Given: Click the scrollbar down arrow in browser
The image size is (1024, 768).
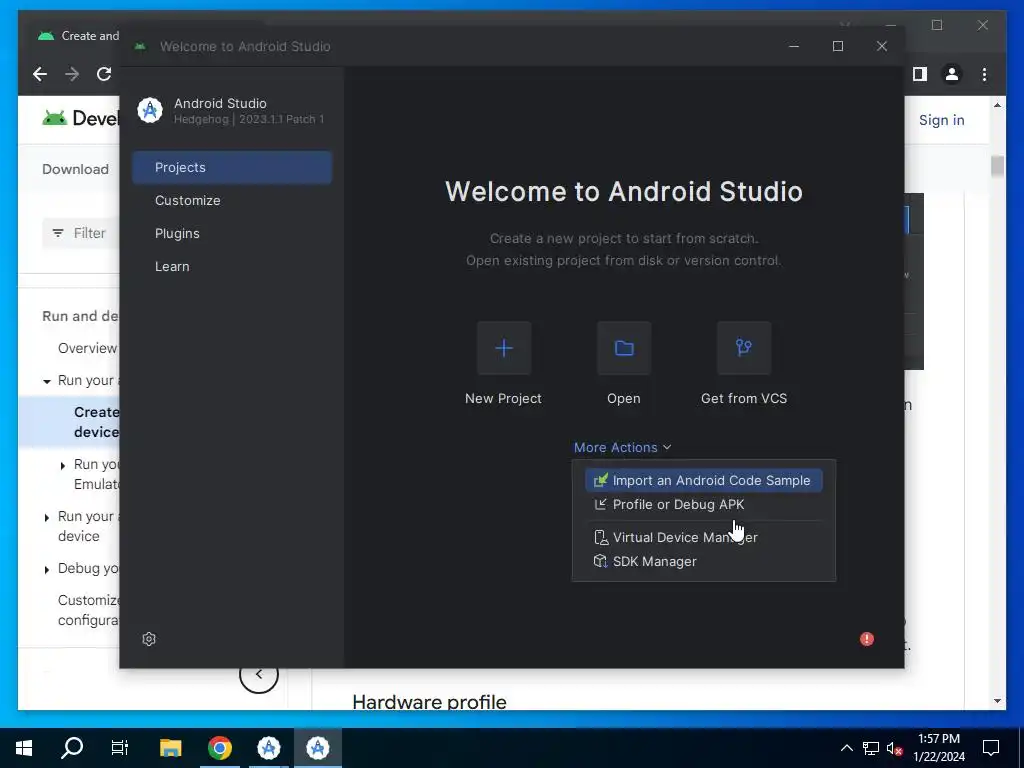Looking at the screenshot, I should pos(997,701).
